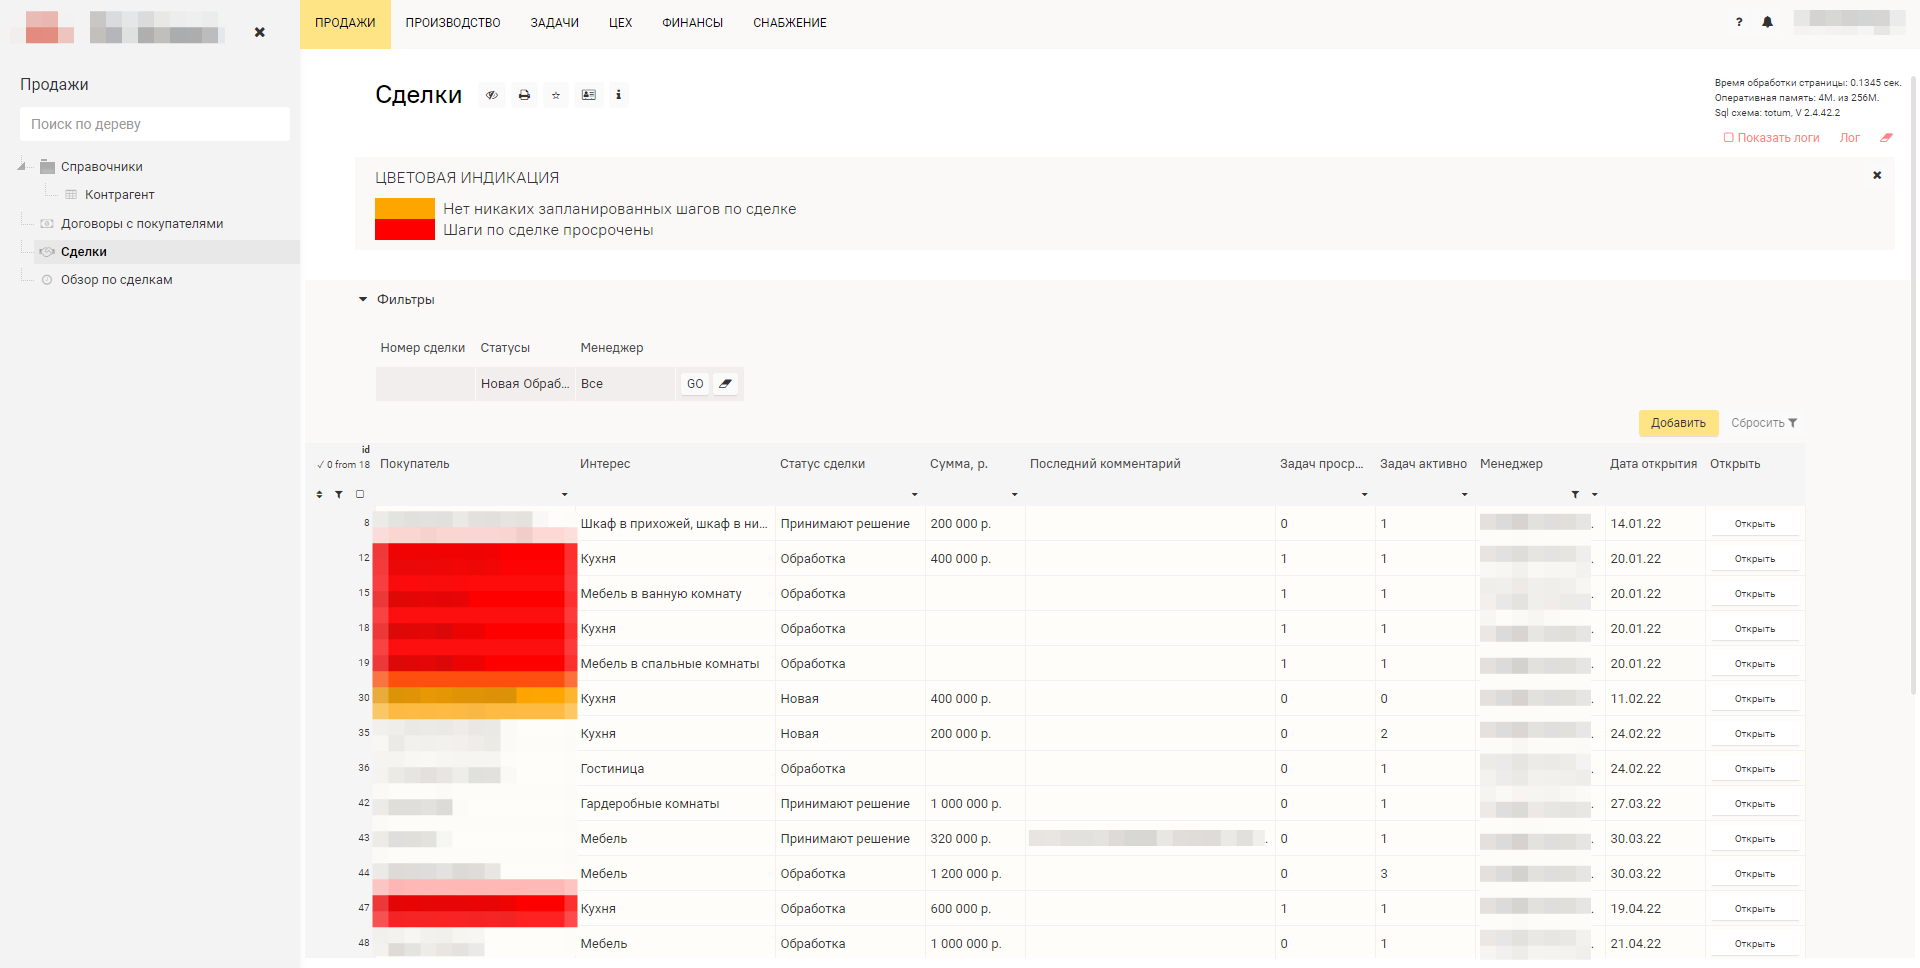Switch to the СНАБЖЕНИЕ tab
Image resolution: width=1920 pixels, height=968 pixels.
(790, 23)
